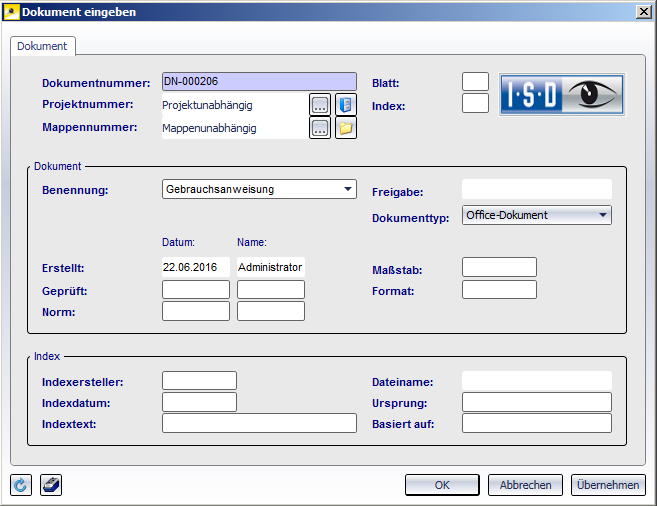Click the yellow folder icon beside Mappennummer
This screenshot has height=506, width=657.
345,128
